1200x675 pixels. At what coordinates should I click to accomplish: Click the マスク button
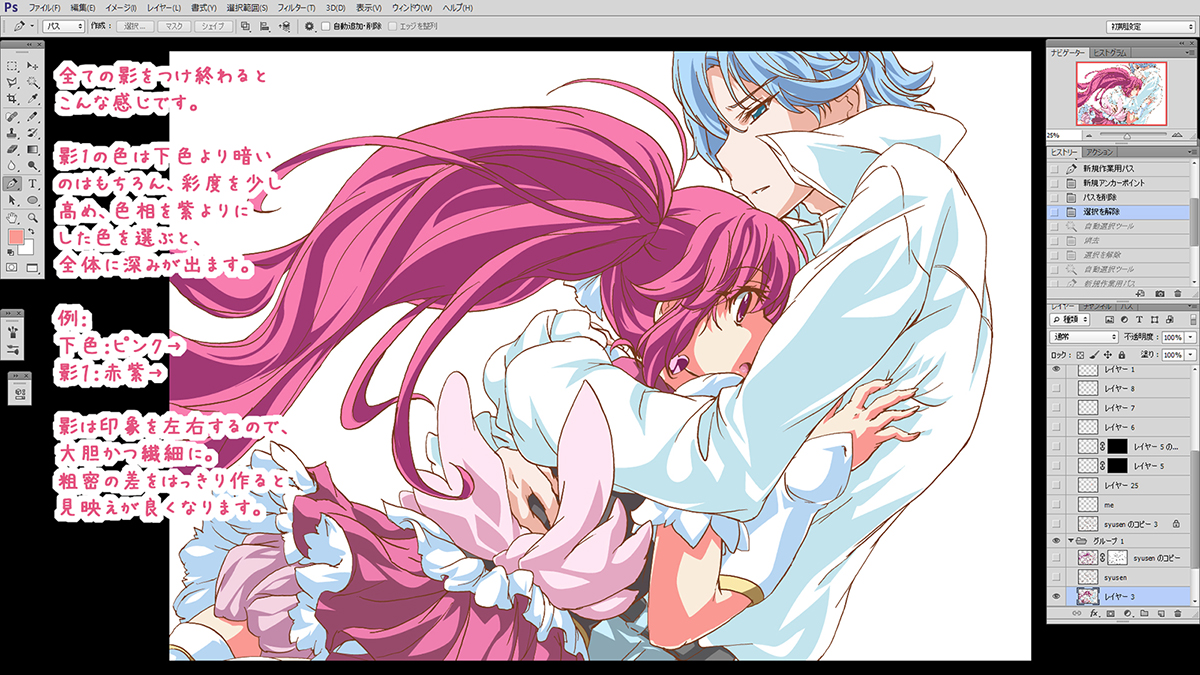tap(174, 26)
